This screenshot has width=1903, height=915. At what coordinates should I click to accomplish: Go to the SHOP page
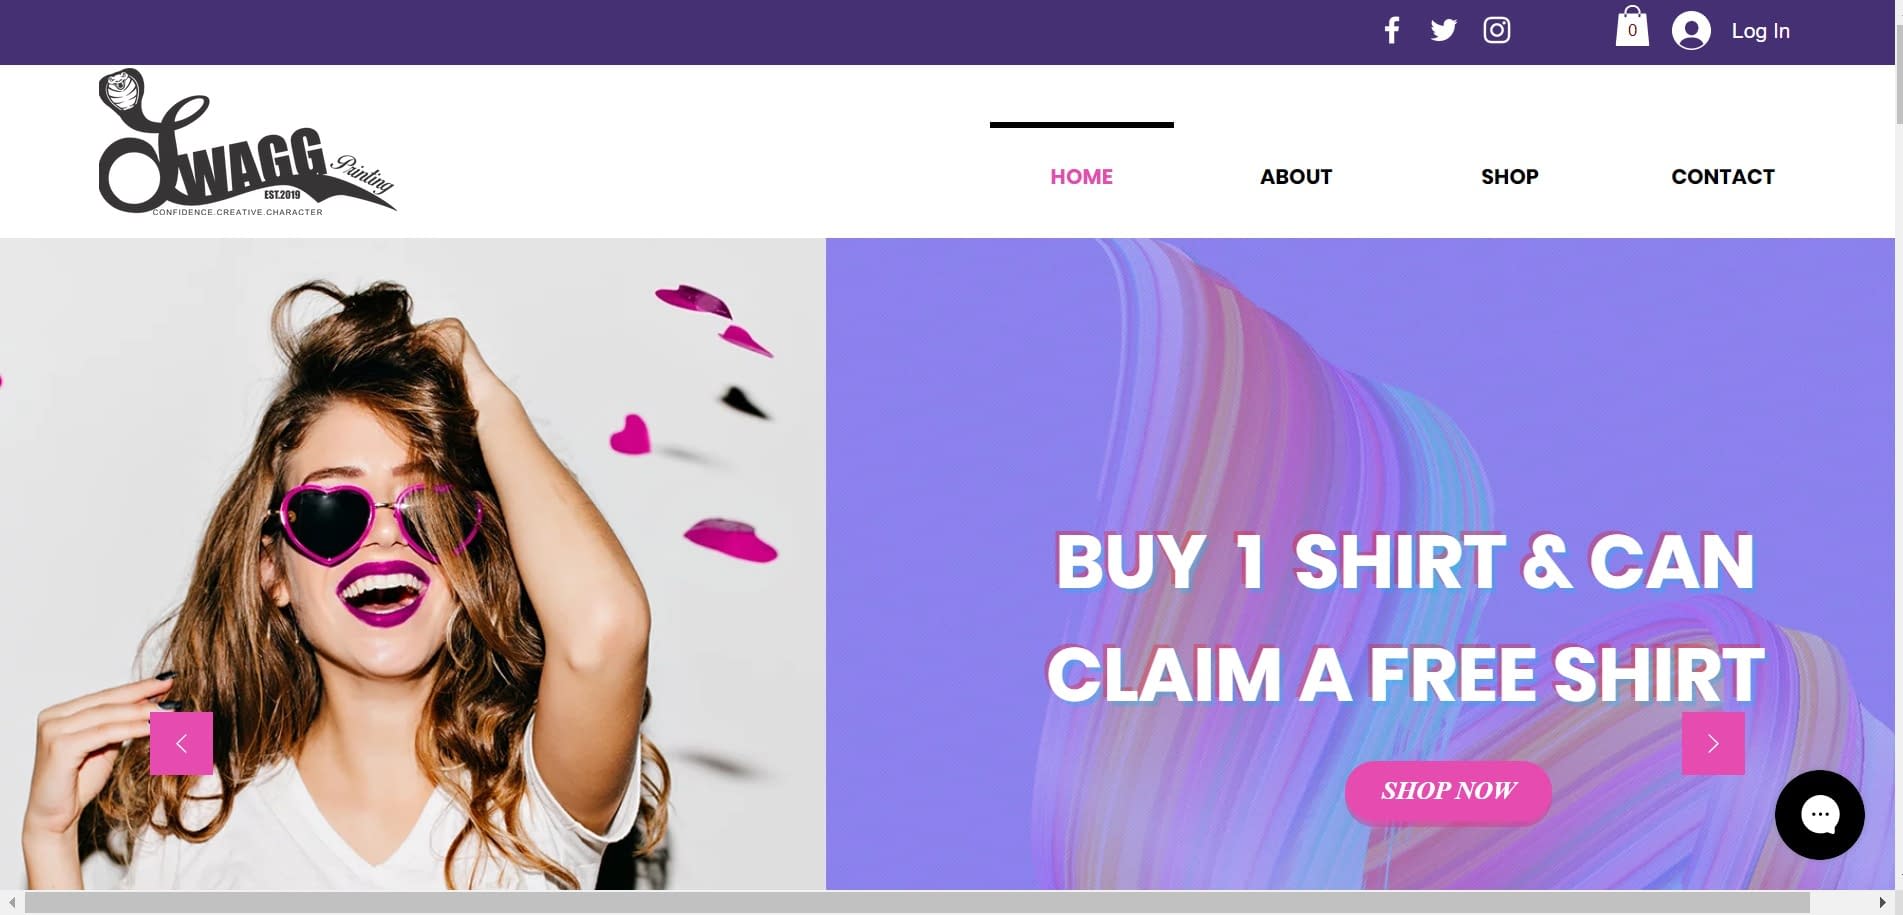1509,177
